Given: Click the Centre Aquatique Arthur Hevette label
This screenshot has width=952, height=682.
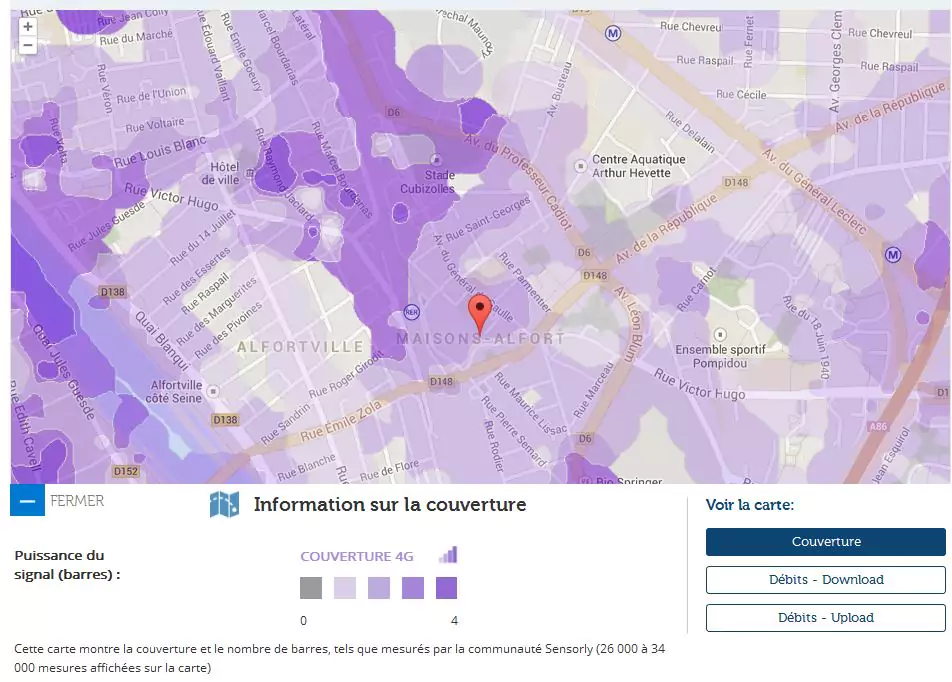Looking at the screenshot, I should click(638, 167).
